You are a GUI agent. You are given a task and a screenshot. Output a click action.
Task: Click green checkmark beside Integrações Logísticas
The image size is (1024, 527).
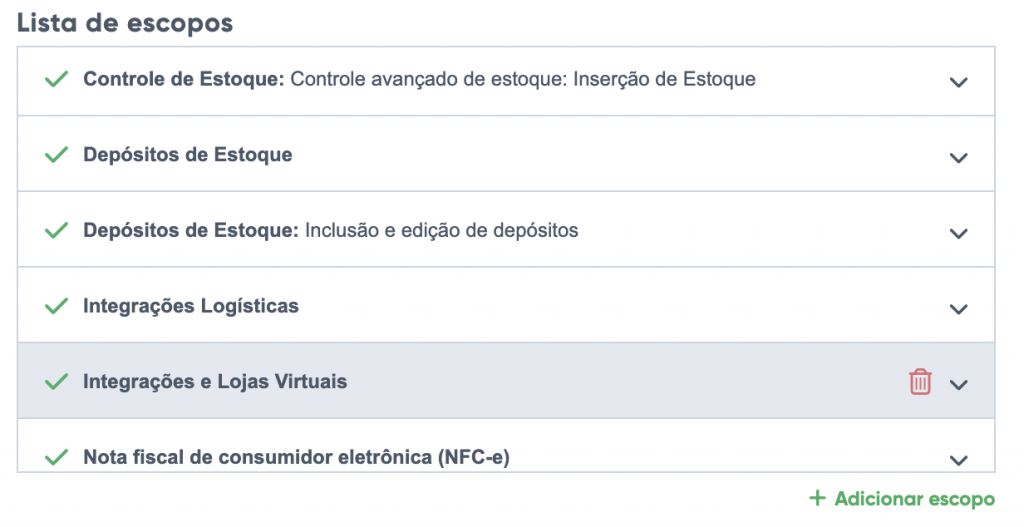(56, 306)
